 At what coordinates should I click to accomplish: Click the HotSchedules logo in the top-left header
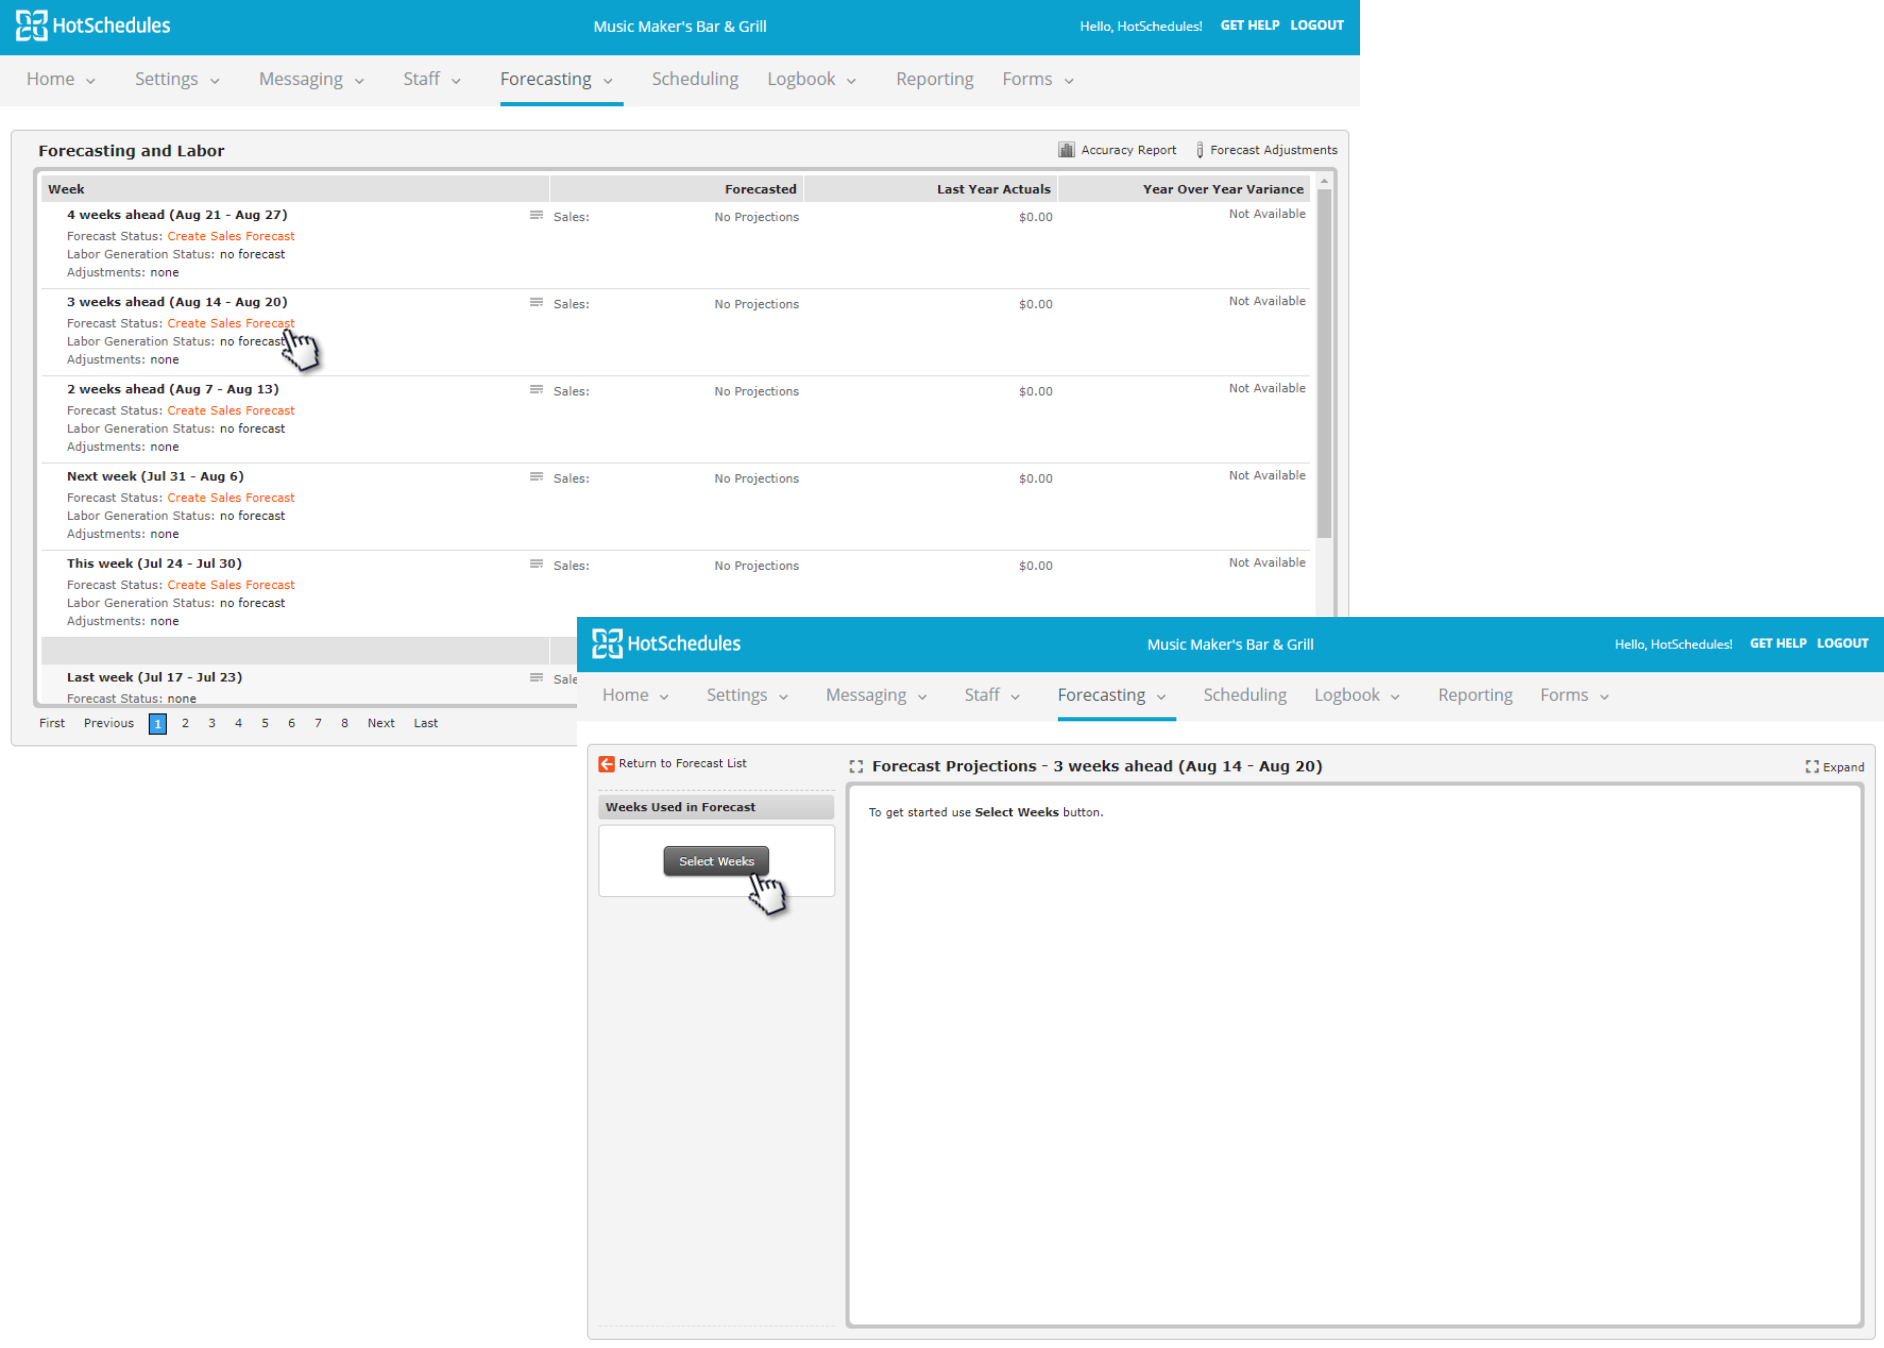(93, 26)
